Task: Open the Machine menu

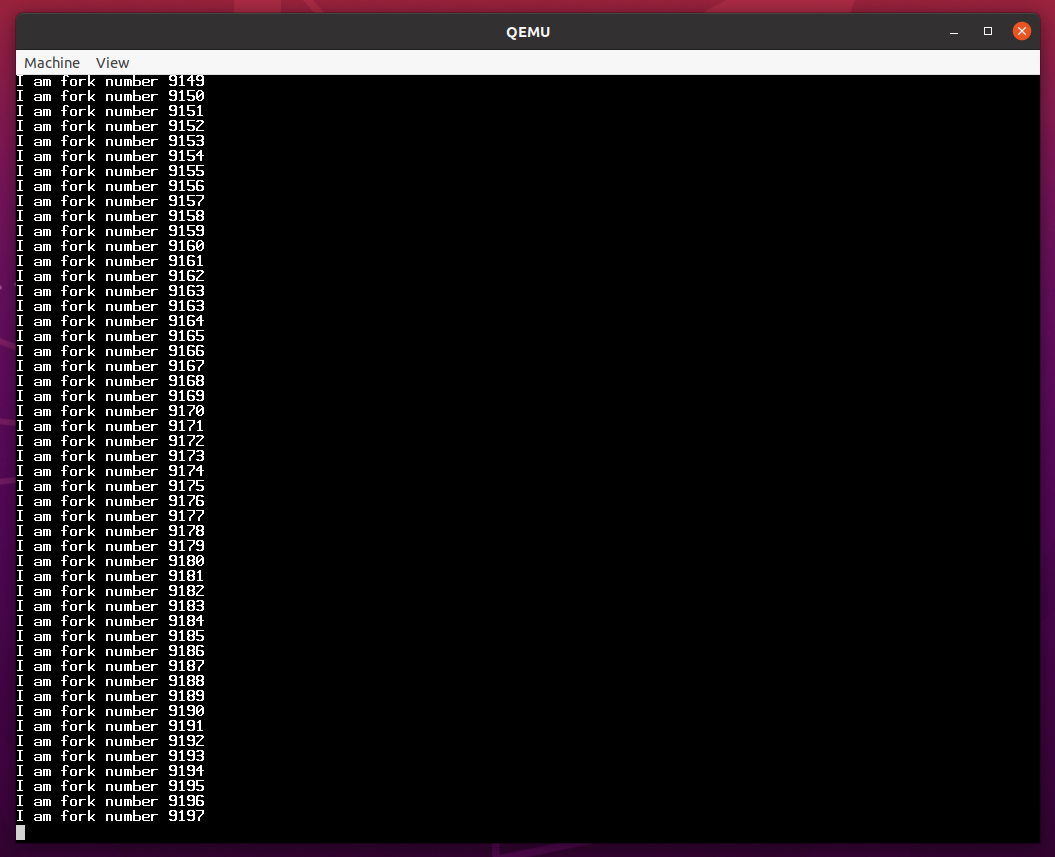Action: pyautogui.click(x=52, y=63)
